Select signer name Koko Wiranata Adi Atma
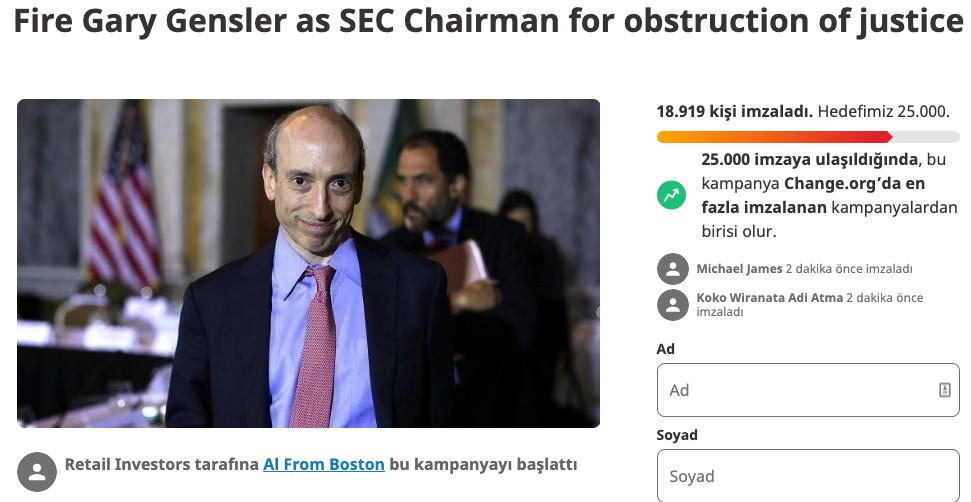Viewport: 971px width, 502px height. (769, 298)
